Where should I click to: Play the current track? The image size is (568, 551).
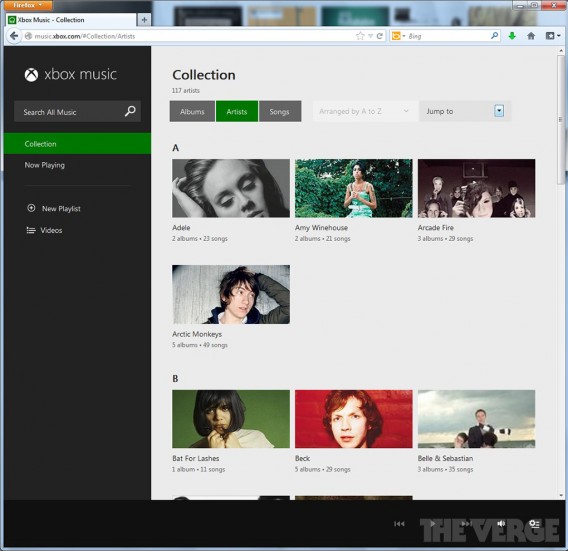click(x=432, y=523)
